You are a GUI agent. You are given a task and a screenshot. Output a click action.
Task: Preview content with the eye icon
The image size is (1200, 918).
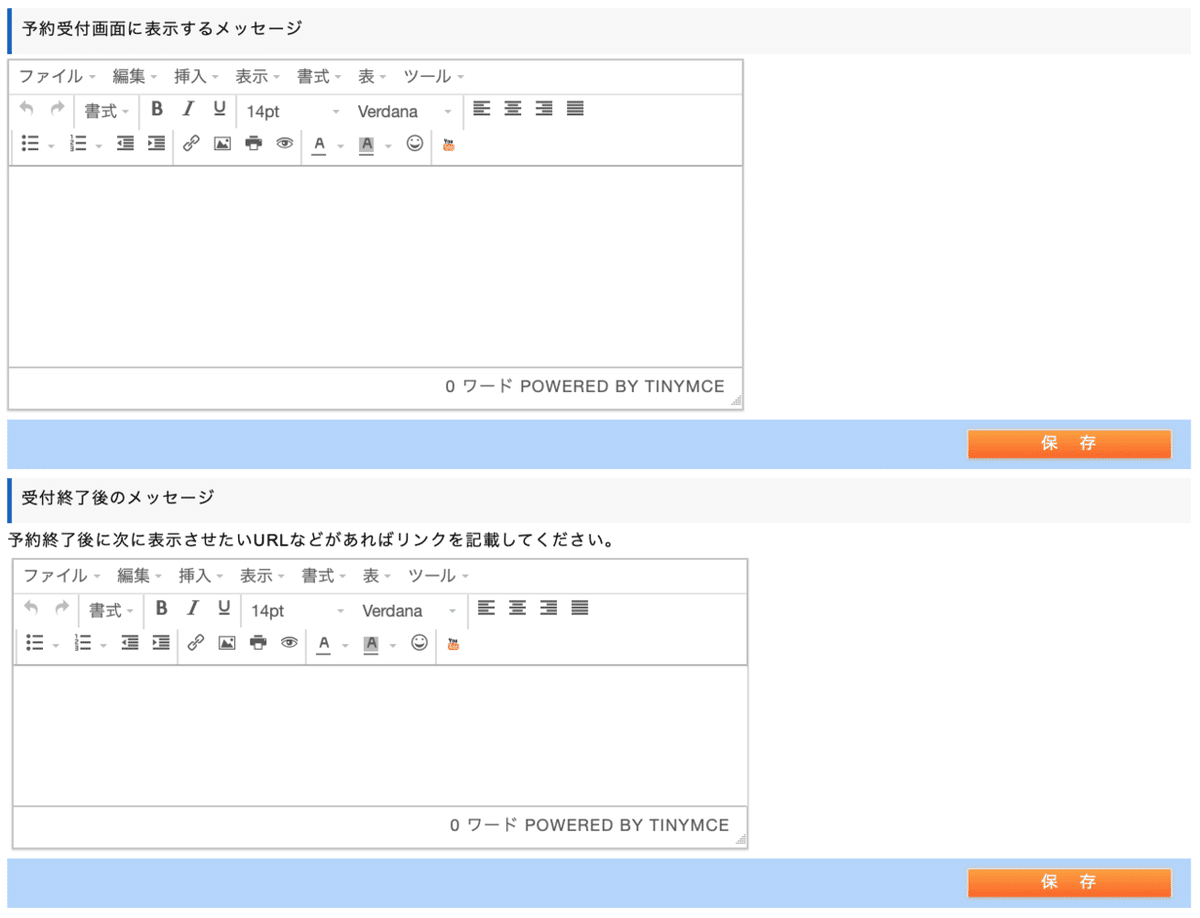284,144
